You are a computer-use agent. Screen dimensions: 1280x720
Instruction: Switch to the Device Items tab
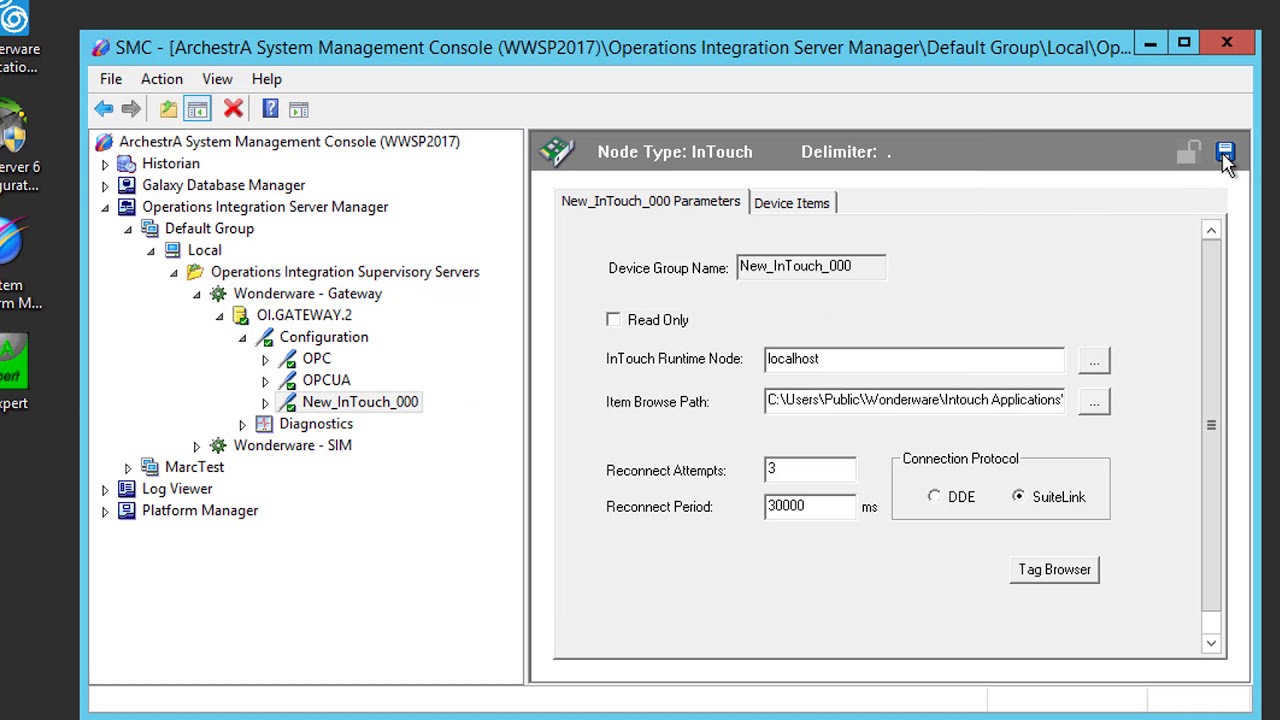pyautogui.click(x=792, y=203)
